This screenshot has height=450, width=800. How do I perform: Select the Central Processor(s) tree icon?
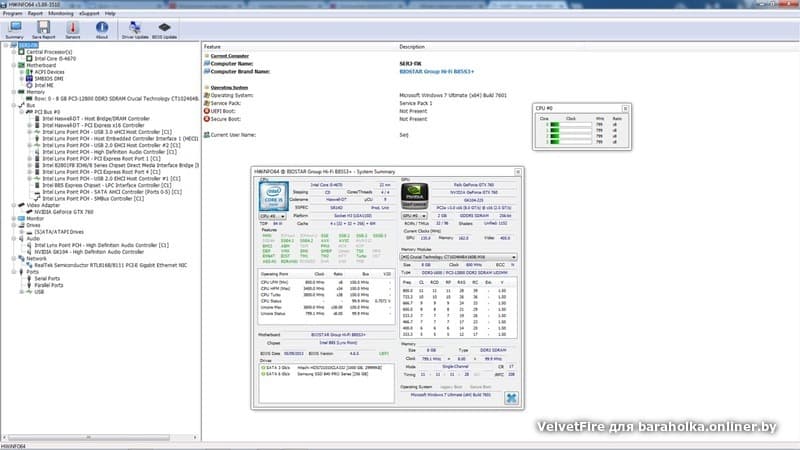pyautogui.click(x=21, y=52)
